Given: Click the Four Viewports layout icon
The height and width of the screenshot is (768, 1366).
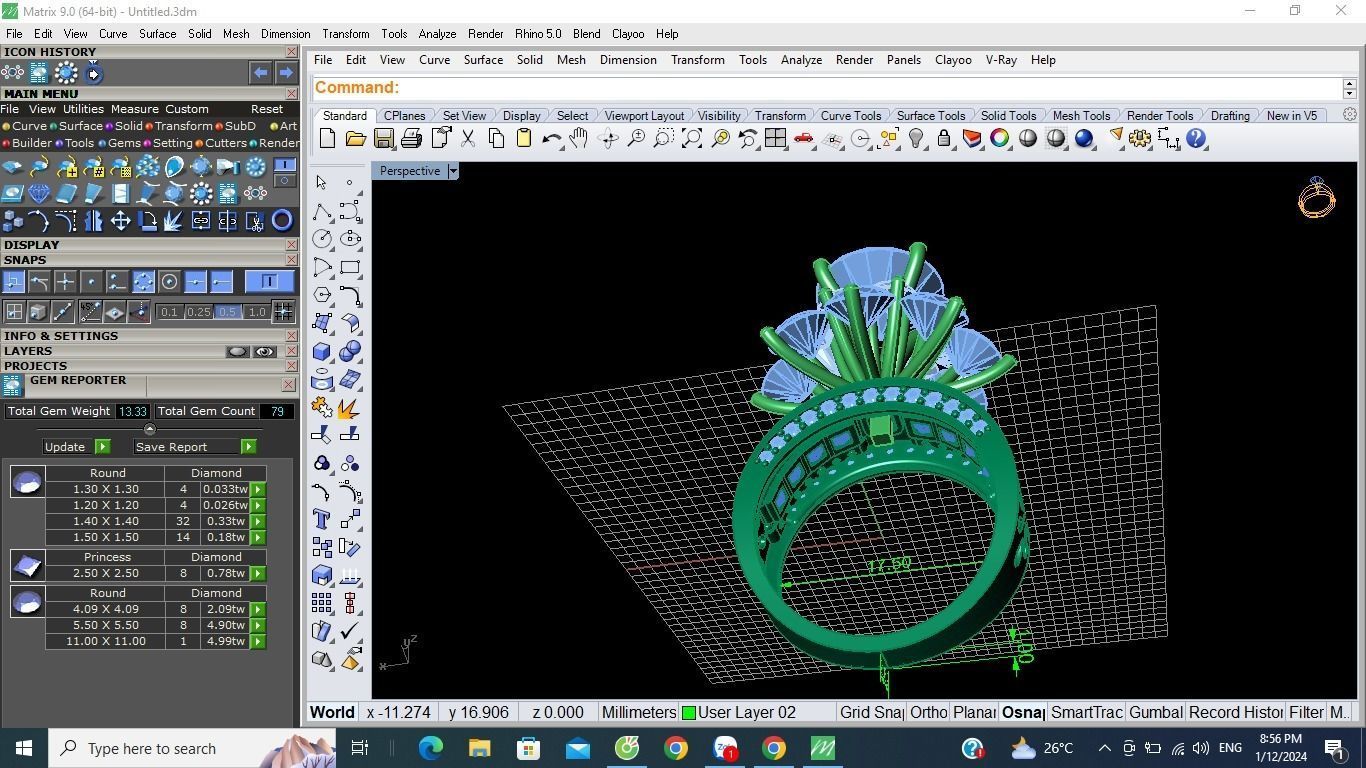Looking at the screenshot, I should (775, 139).
